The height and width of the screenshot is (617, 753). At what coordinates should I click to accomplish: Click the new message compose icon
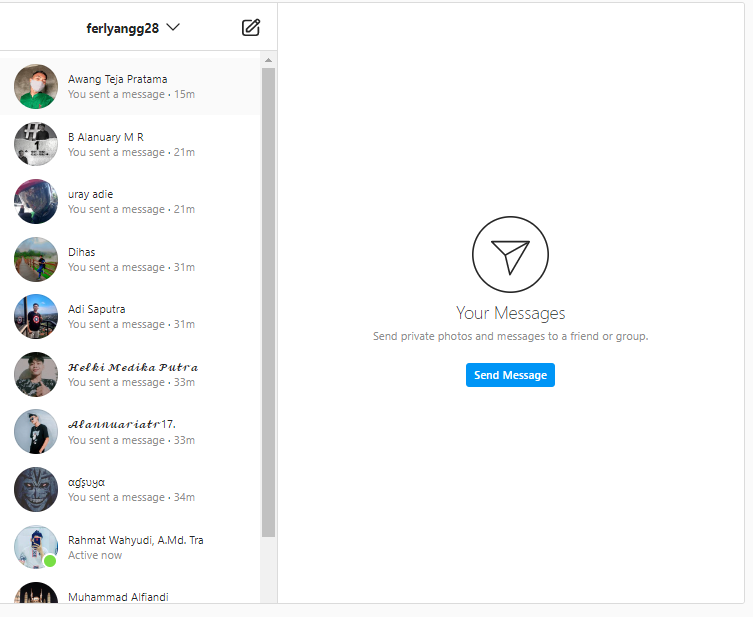pyautogui.click(x=251, y=28)
